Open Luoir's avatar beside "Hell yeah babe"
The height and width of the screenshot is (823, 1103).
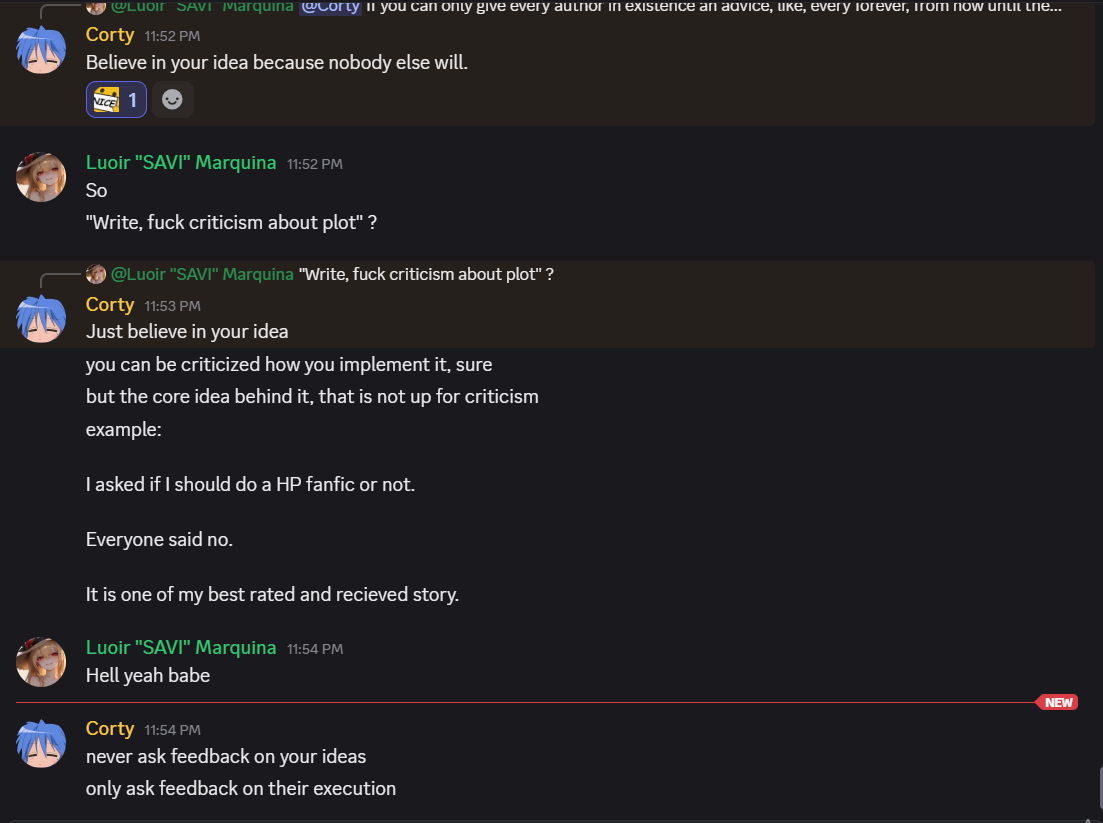(41, 663)
